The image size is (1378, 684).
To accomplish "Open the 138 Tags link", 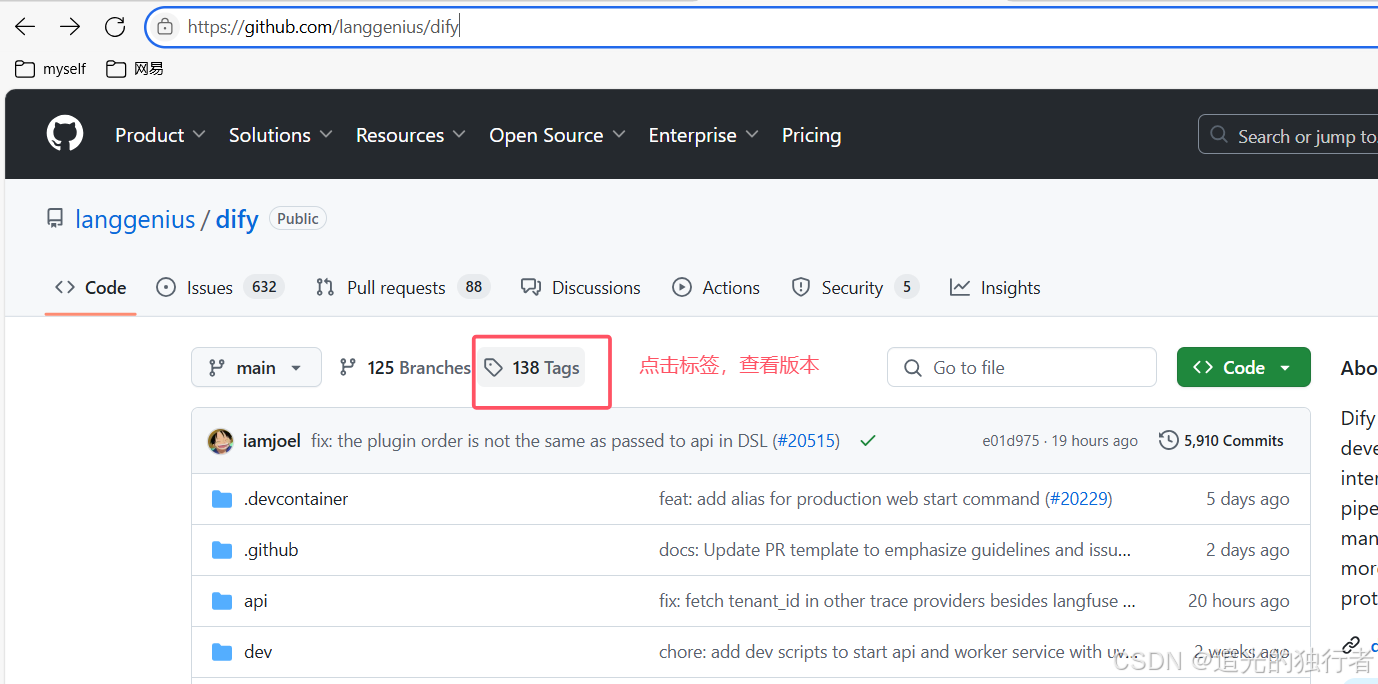I will (532, 368).
